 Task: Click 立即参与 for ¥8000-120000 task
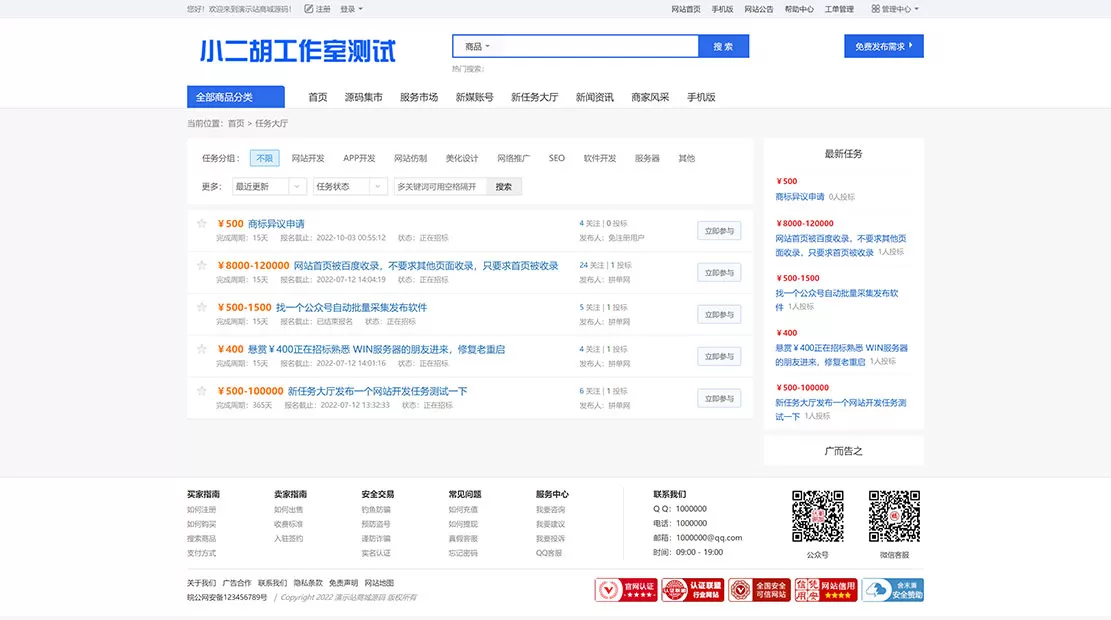pos(719,272)
